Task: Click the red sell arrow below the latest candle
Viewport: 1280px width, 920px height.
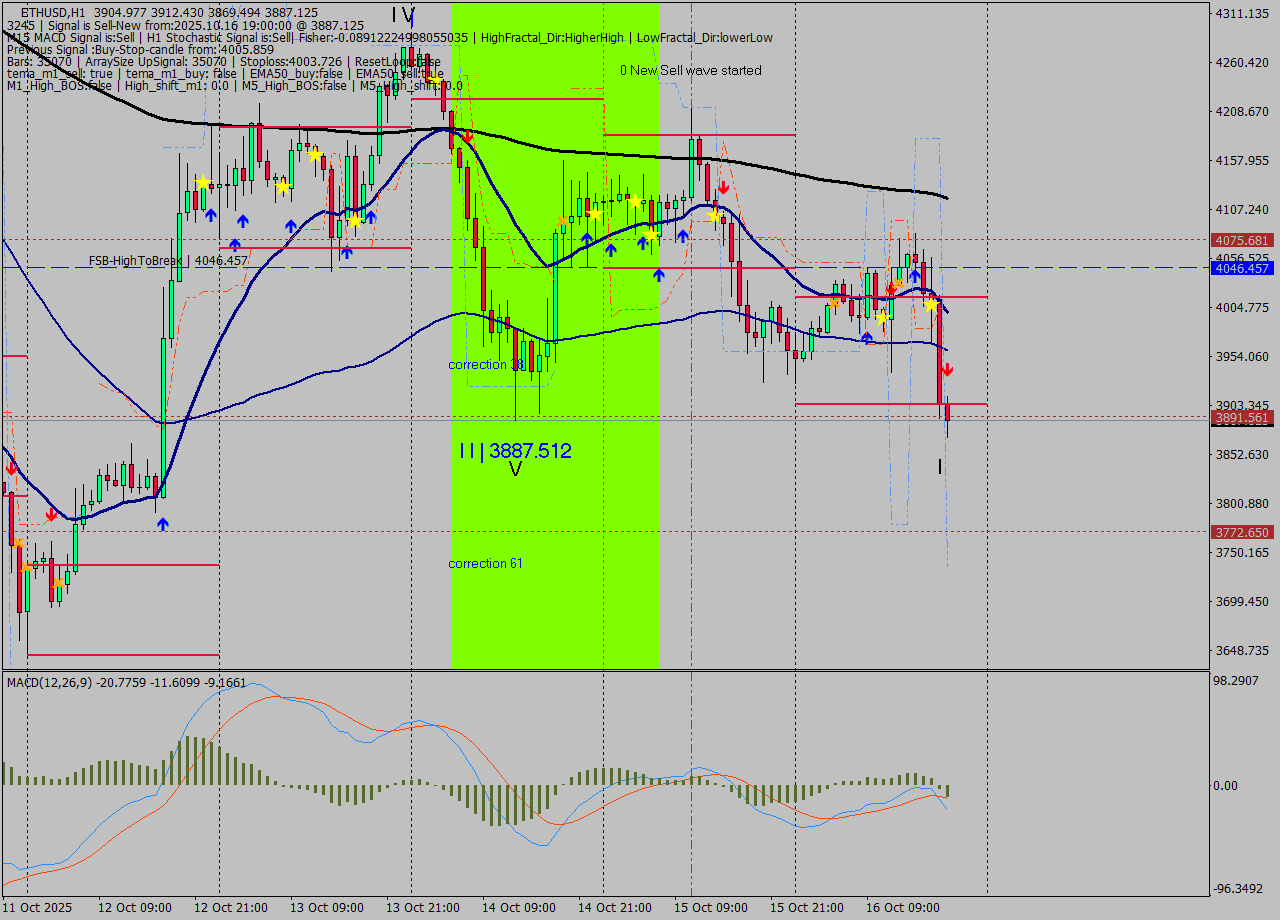Action: pos(946,370)
